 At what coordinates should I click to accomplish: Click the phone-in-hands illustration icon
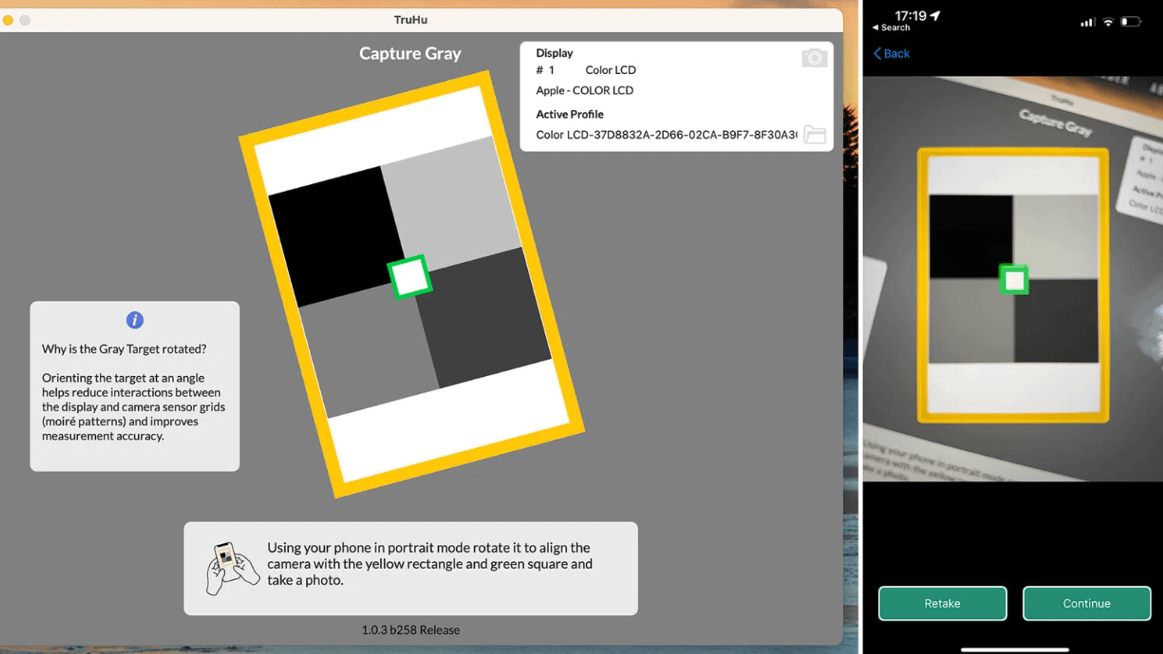coord(232,567)
